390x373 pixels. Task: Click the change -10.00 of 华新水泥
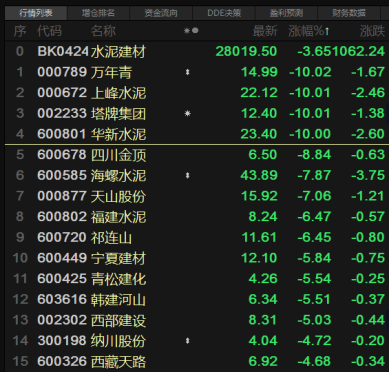point(310,134)
